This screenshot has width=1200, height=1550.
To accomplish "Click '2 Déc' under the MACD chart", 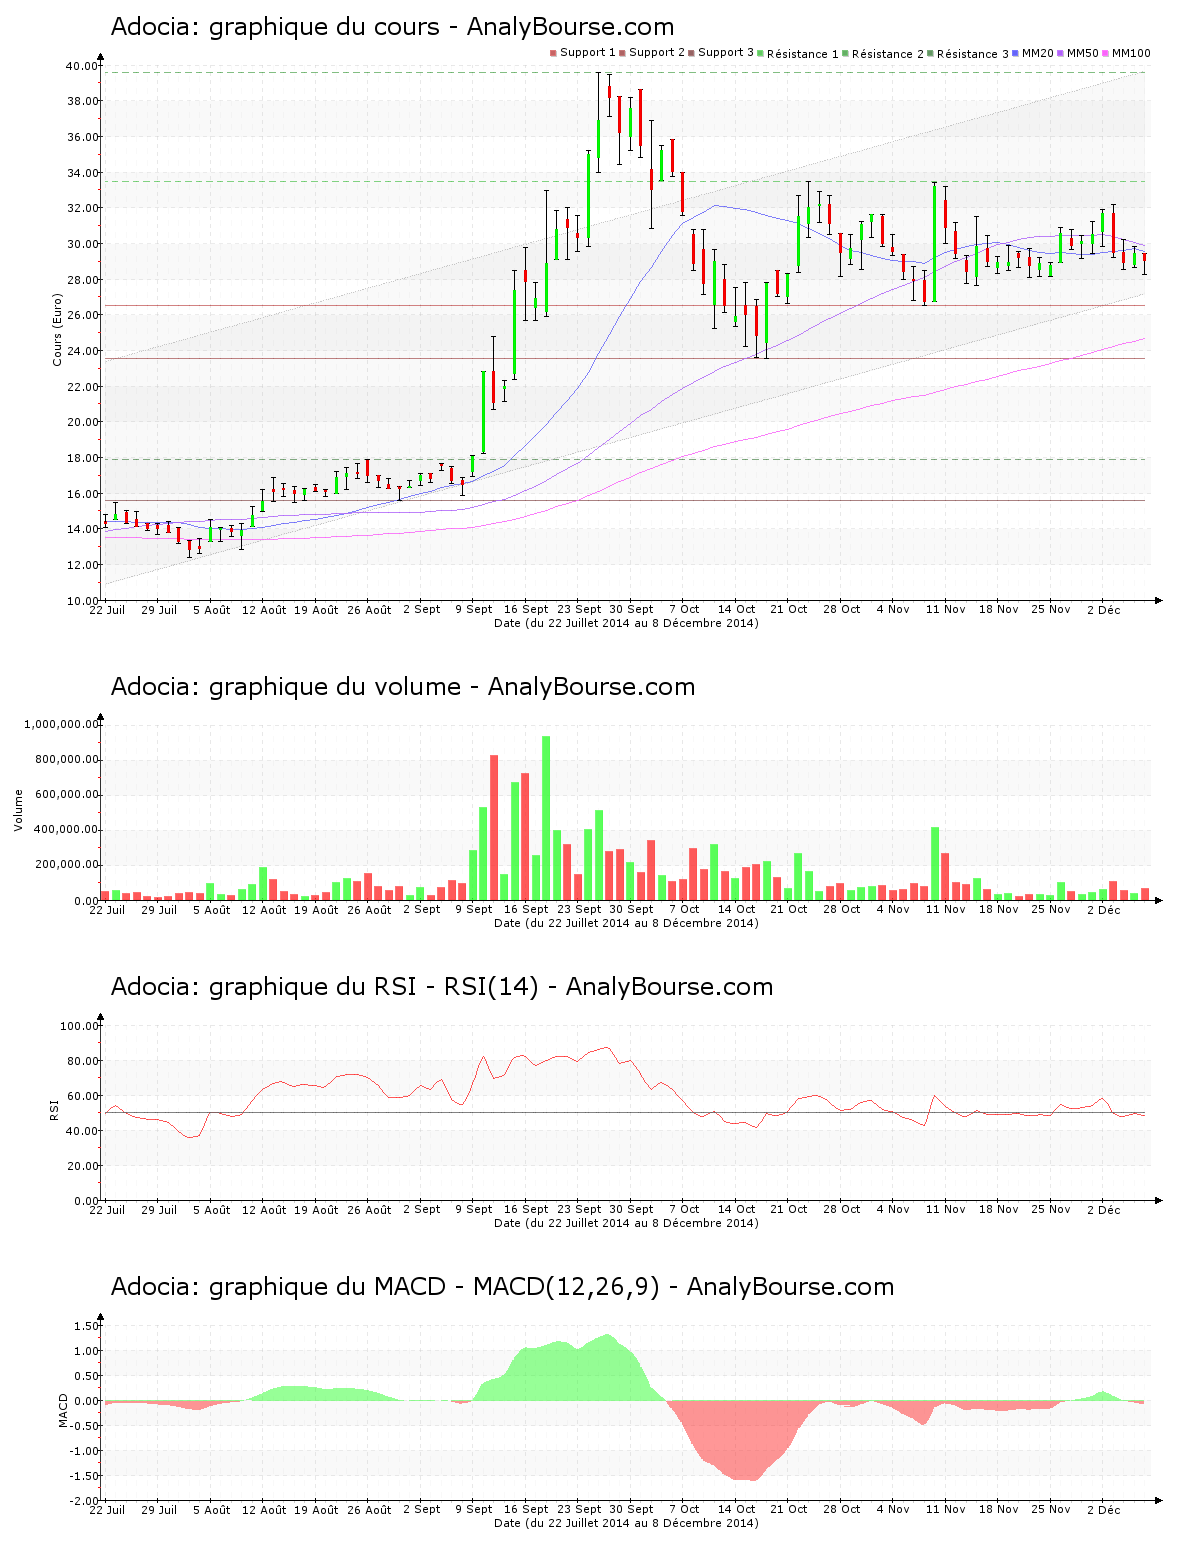I will [x=1104, y=1509].
